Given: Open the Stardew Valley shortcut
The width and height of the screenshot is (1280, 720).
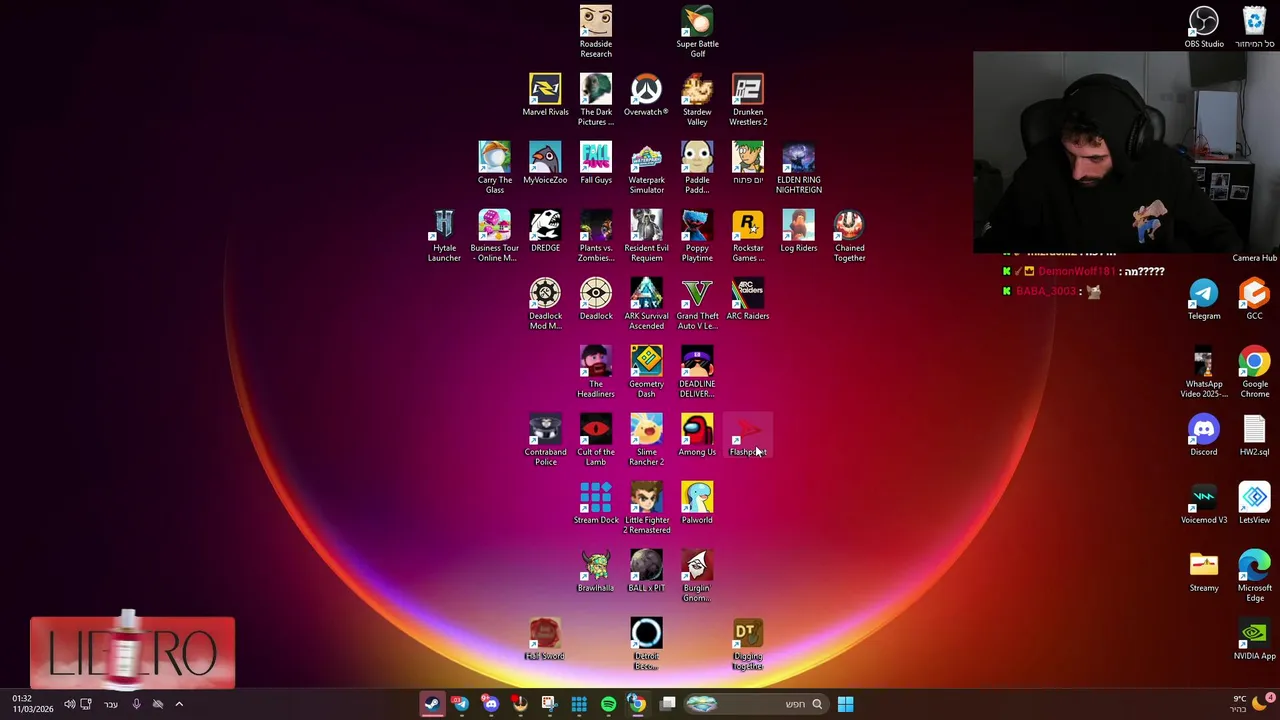Looking at the screenshot, I should tap(697, 99).
